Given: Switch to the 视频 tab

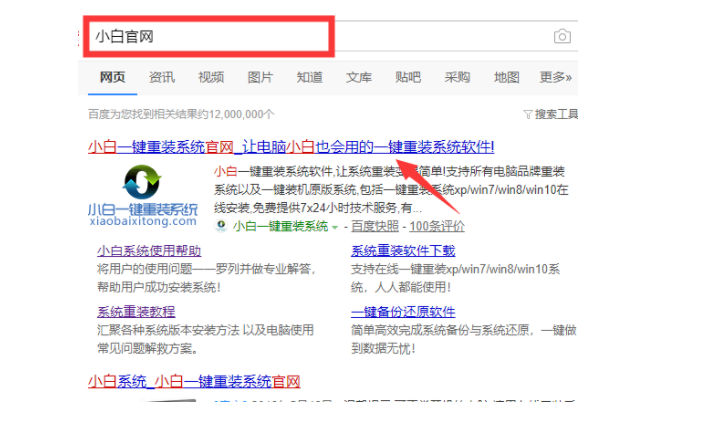Looking at the screenshot, I should point(211,77).
